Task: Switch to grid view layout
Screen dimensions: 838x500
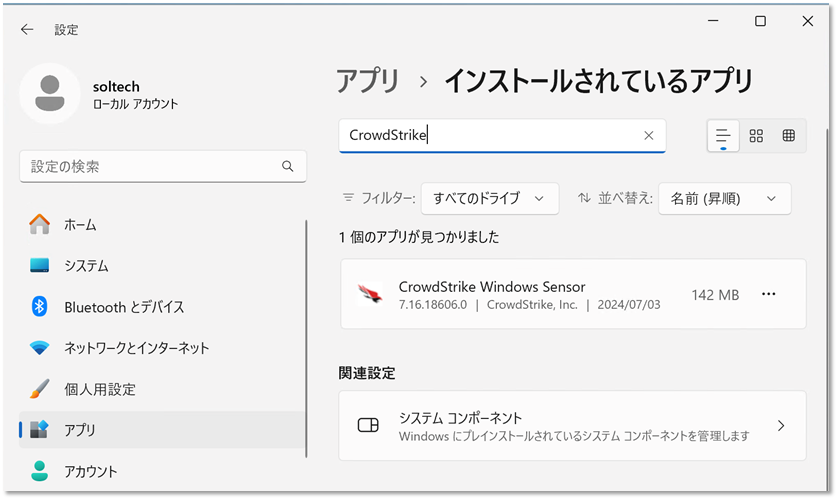Action: coord(756,136)
